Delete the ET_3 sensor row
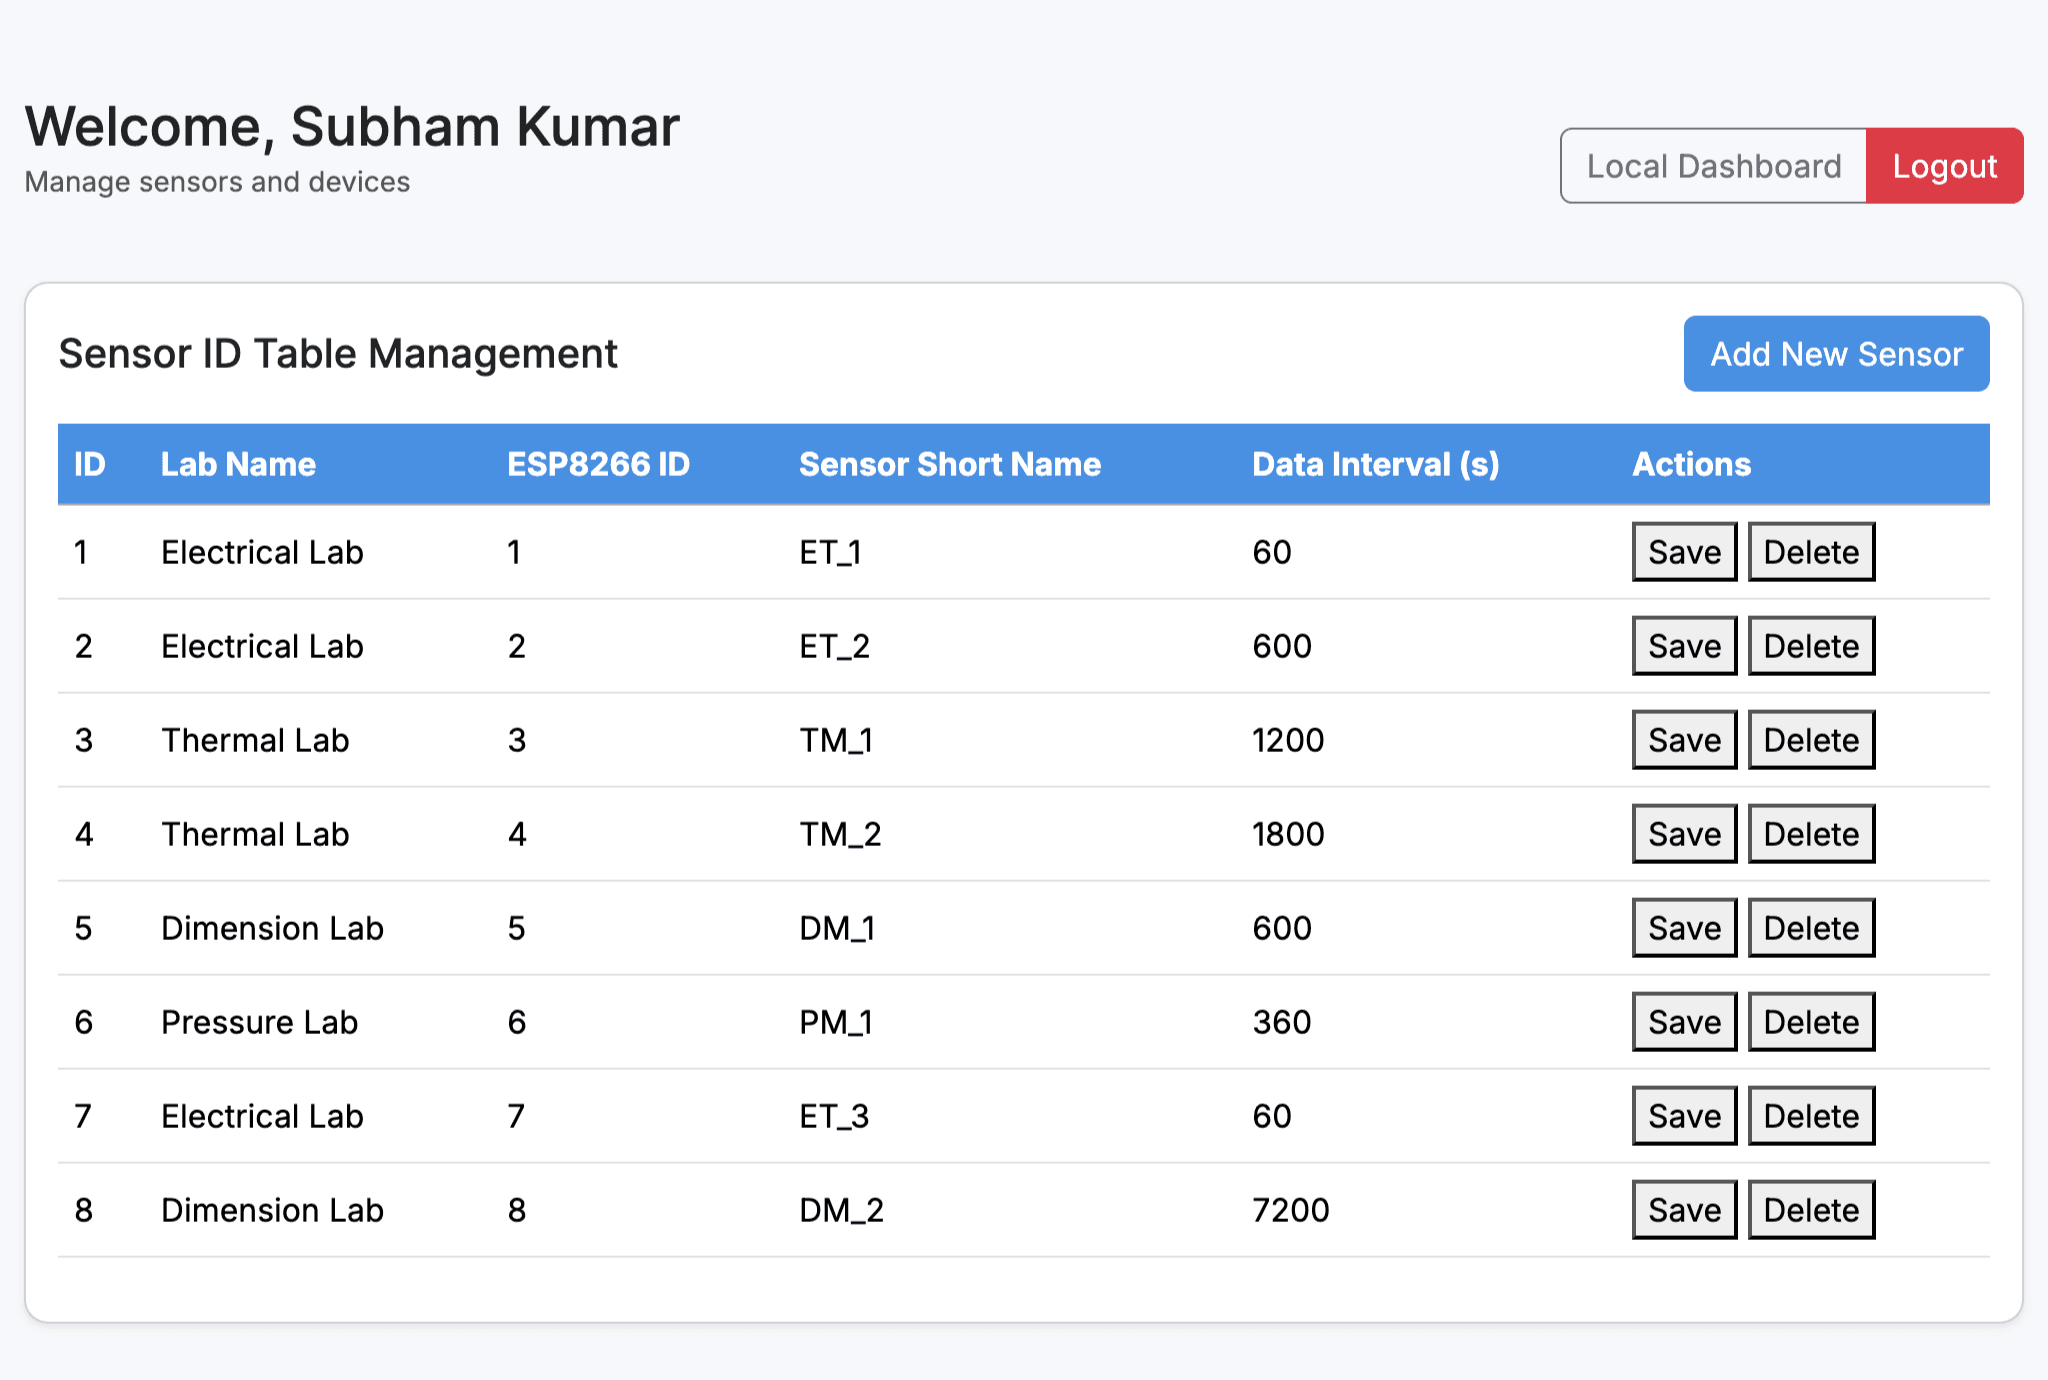The image size is (2048, 1380). (1811, 1116)
